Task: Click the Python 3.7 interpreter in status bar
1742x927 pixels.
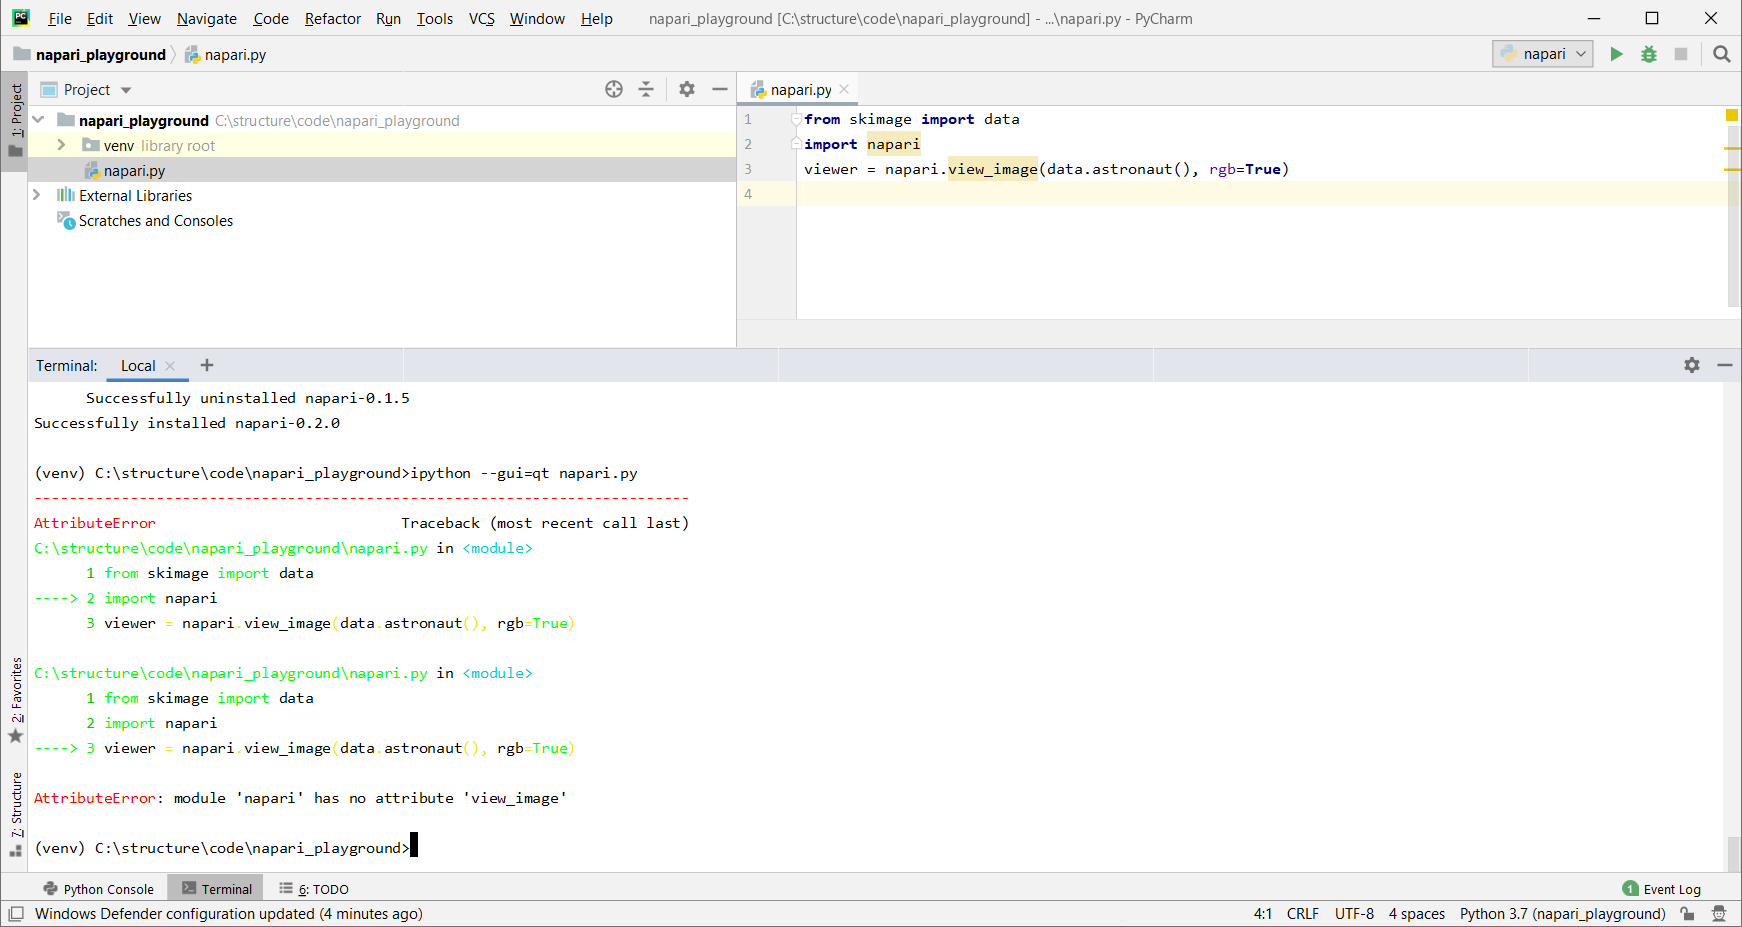Action: [1562, 913]
